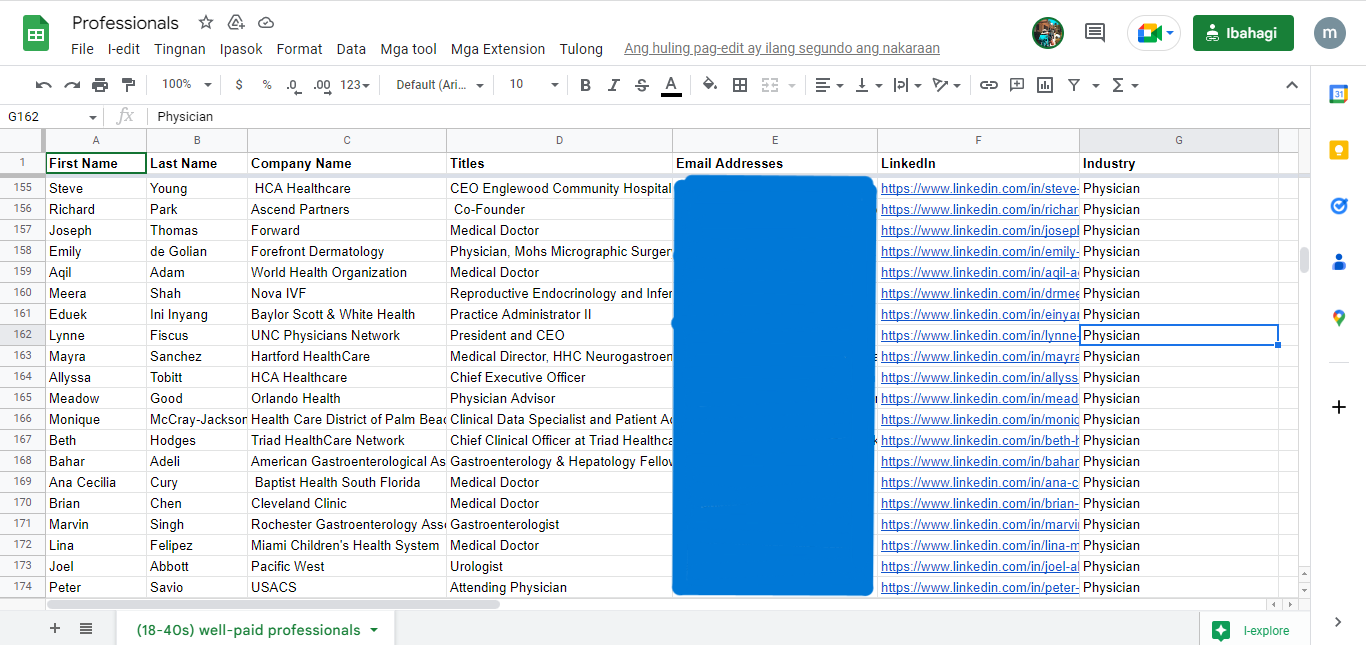Open the merge cells dropdown arrow

[x=792, y=85]
